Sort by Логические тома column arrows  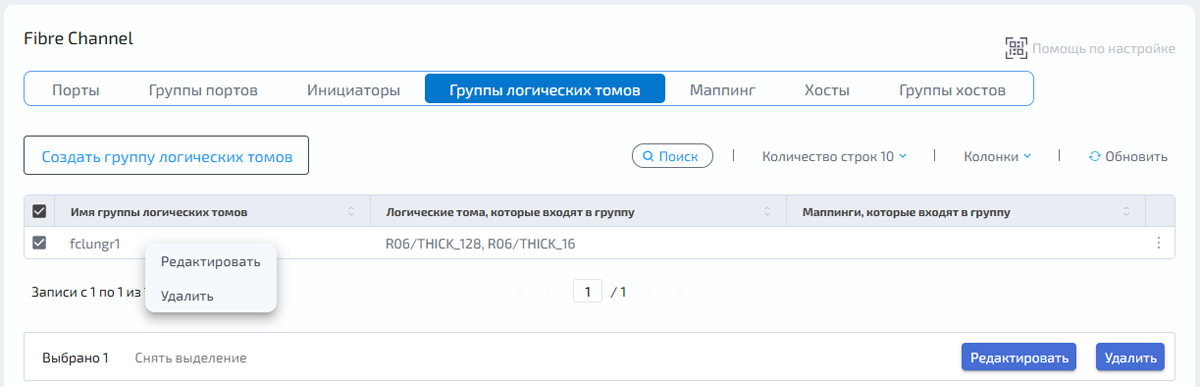[767, 211]
